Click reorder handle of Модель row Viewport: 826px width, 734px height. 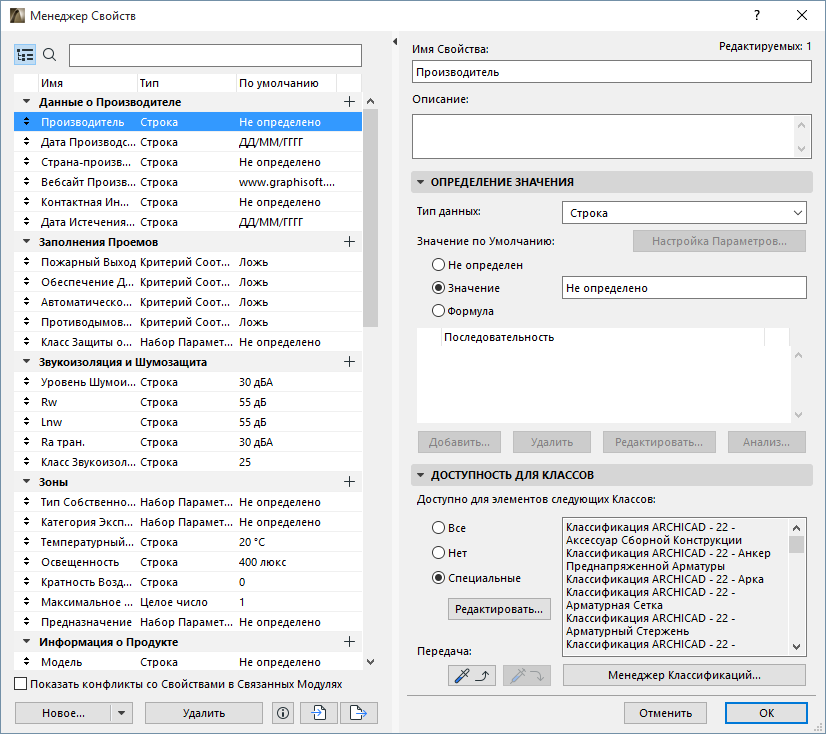pyautogui.click(x=26, y=662)
